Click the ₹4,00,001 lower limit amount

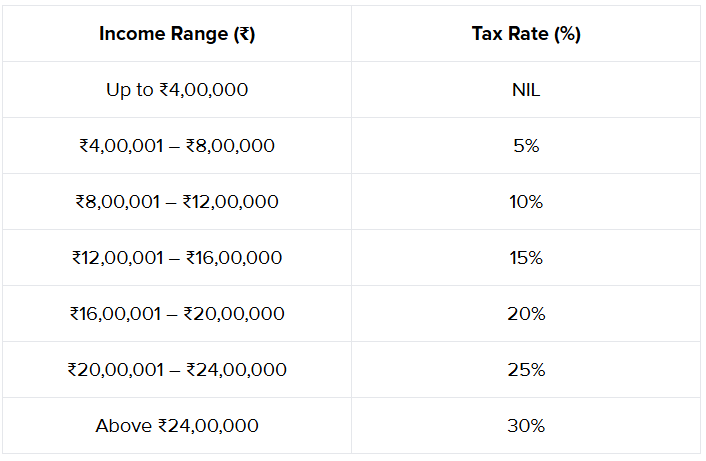coord(120,146)
